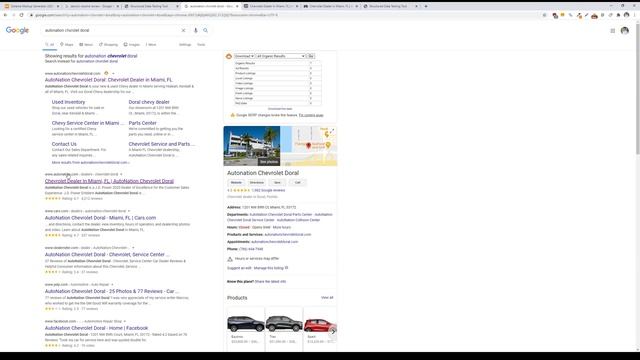Open the Facebook AutoNation Chevrolet Doral result
Image resolution: width=640 pixels, height=360 pixels.
coord(96,328)
